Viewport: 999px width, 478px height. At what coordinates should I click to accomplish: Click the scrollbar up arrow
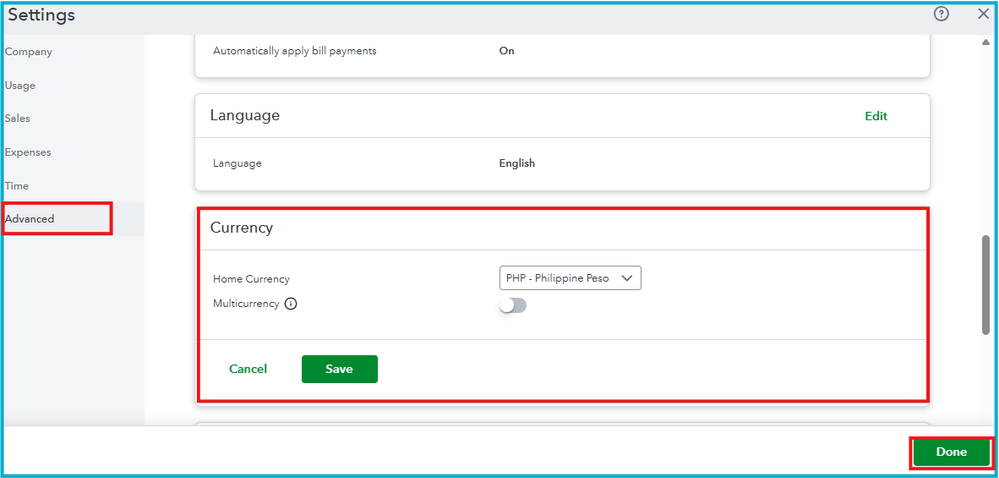point(986,43)
